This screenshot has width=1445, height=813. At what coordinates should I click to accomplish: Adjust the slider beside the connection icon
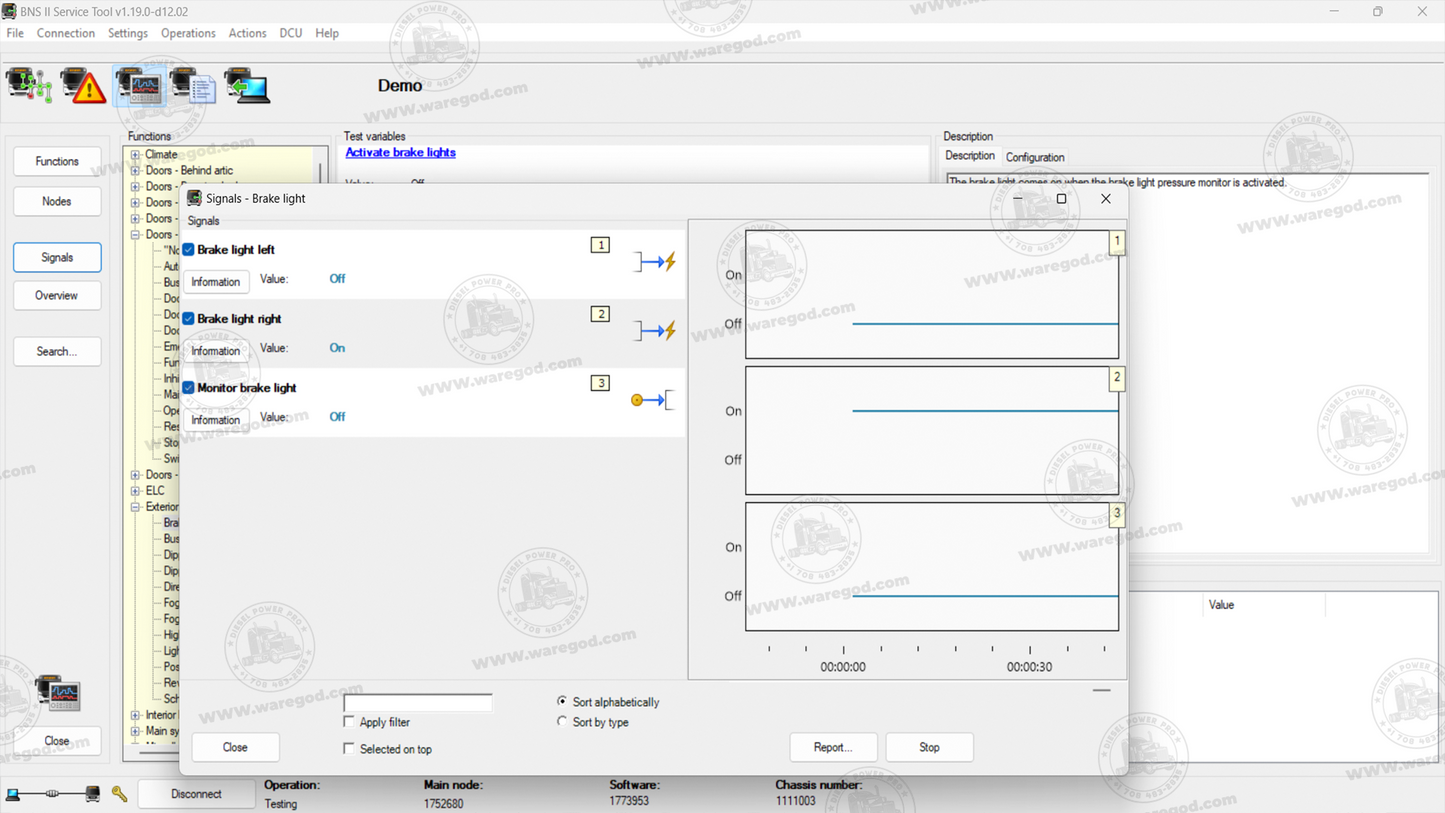[x=50, y=793]
